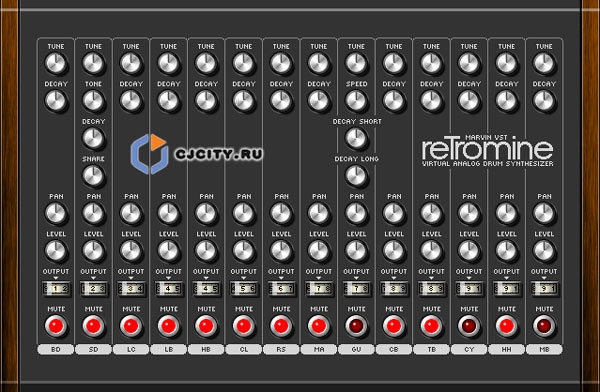Click the SD channel Tone knob
The width and height of the screenshot is (600, 392).
pos(93,100)
